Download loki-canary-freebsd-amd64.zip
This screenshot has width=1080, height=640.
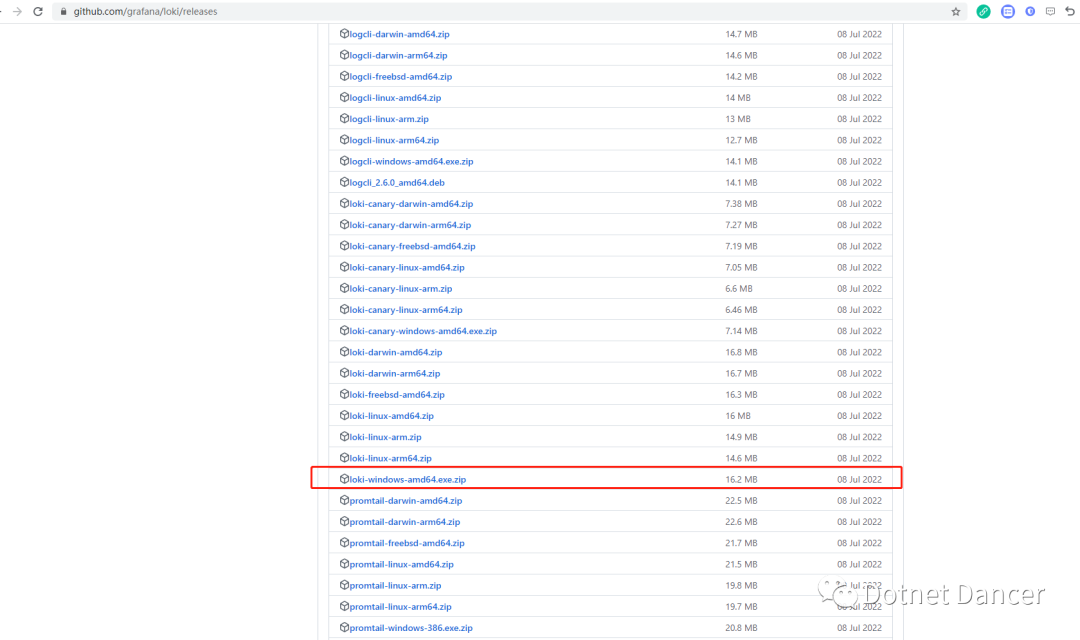click(413, 246)
